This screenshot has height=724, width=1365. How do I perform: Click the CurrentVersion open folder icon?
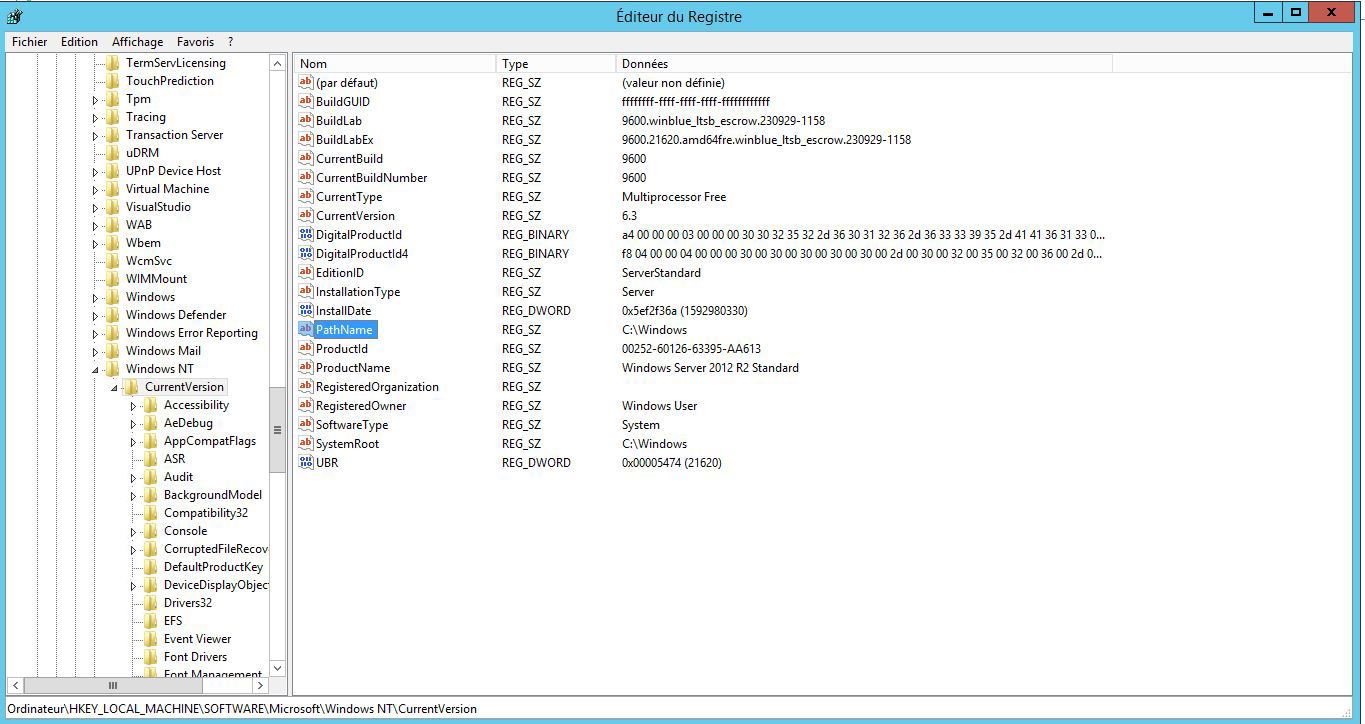[131, 387]
